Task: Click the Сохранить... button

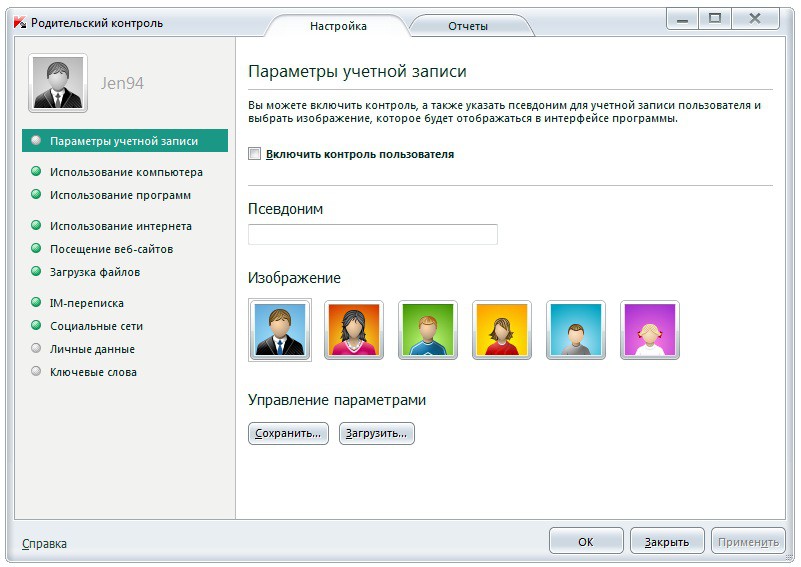Action: (288, 434)
